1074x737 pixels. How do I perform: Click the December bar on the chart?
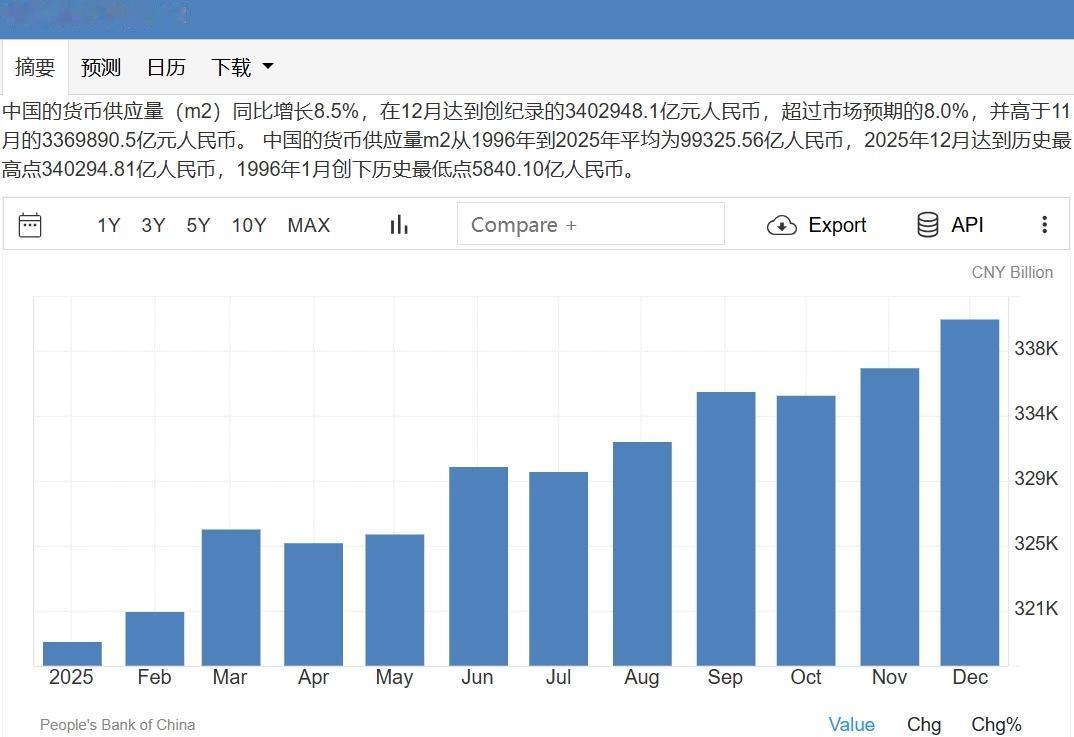(x=970, y=490)
